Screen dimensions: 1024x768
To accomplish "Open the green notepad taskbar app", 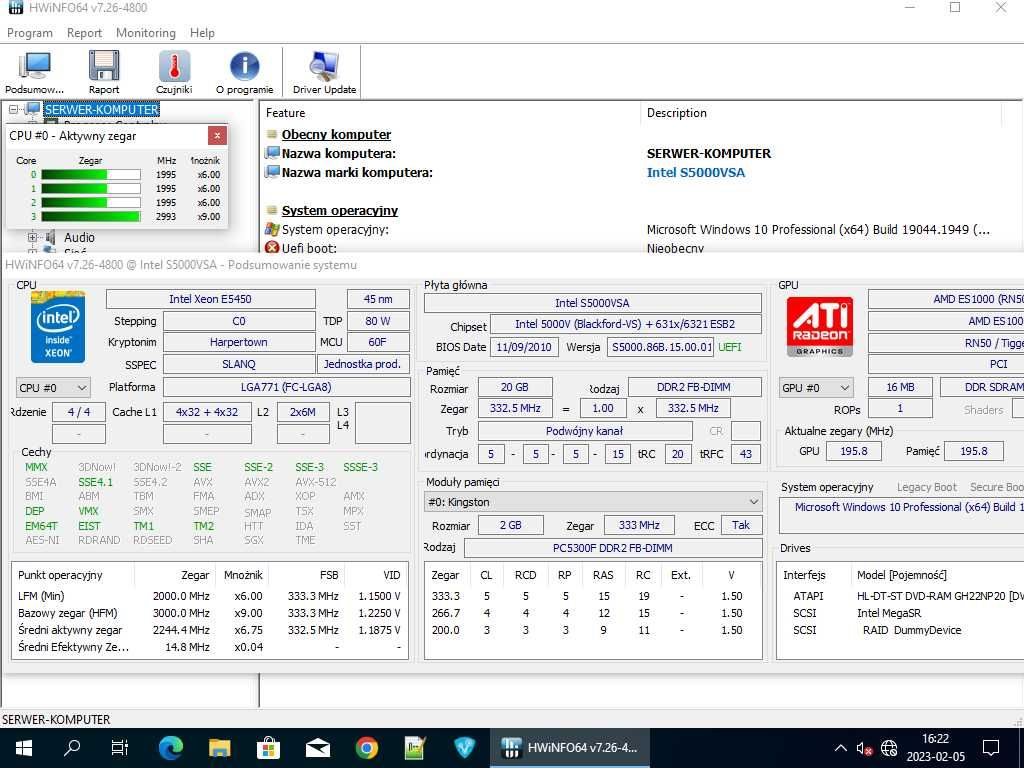I will pos(415,748).
